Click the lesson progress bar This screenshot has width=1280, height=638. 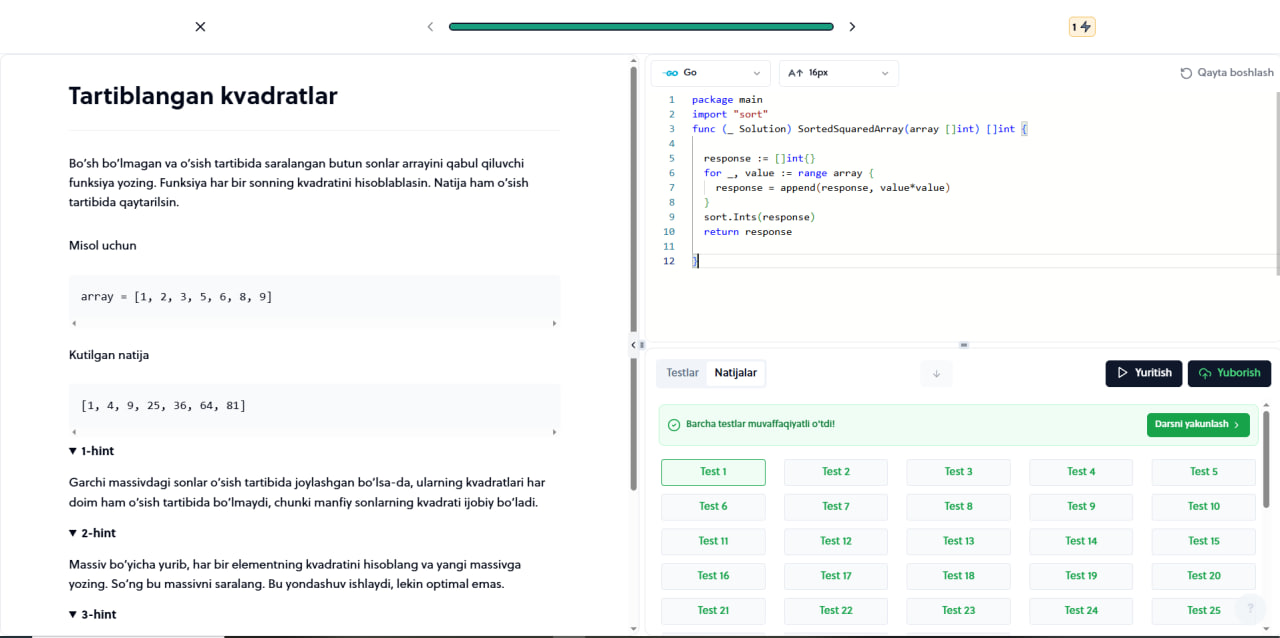[x=641, y=27]
